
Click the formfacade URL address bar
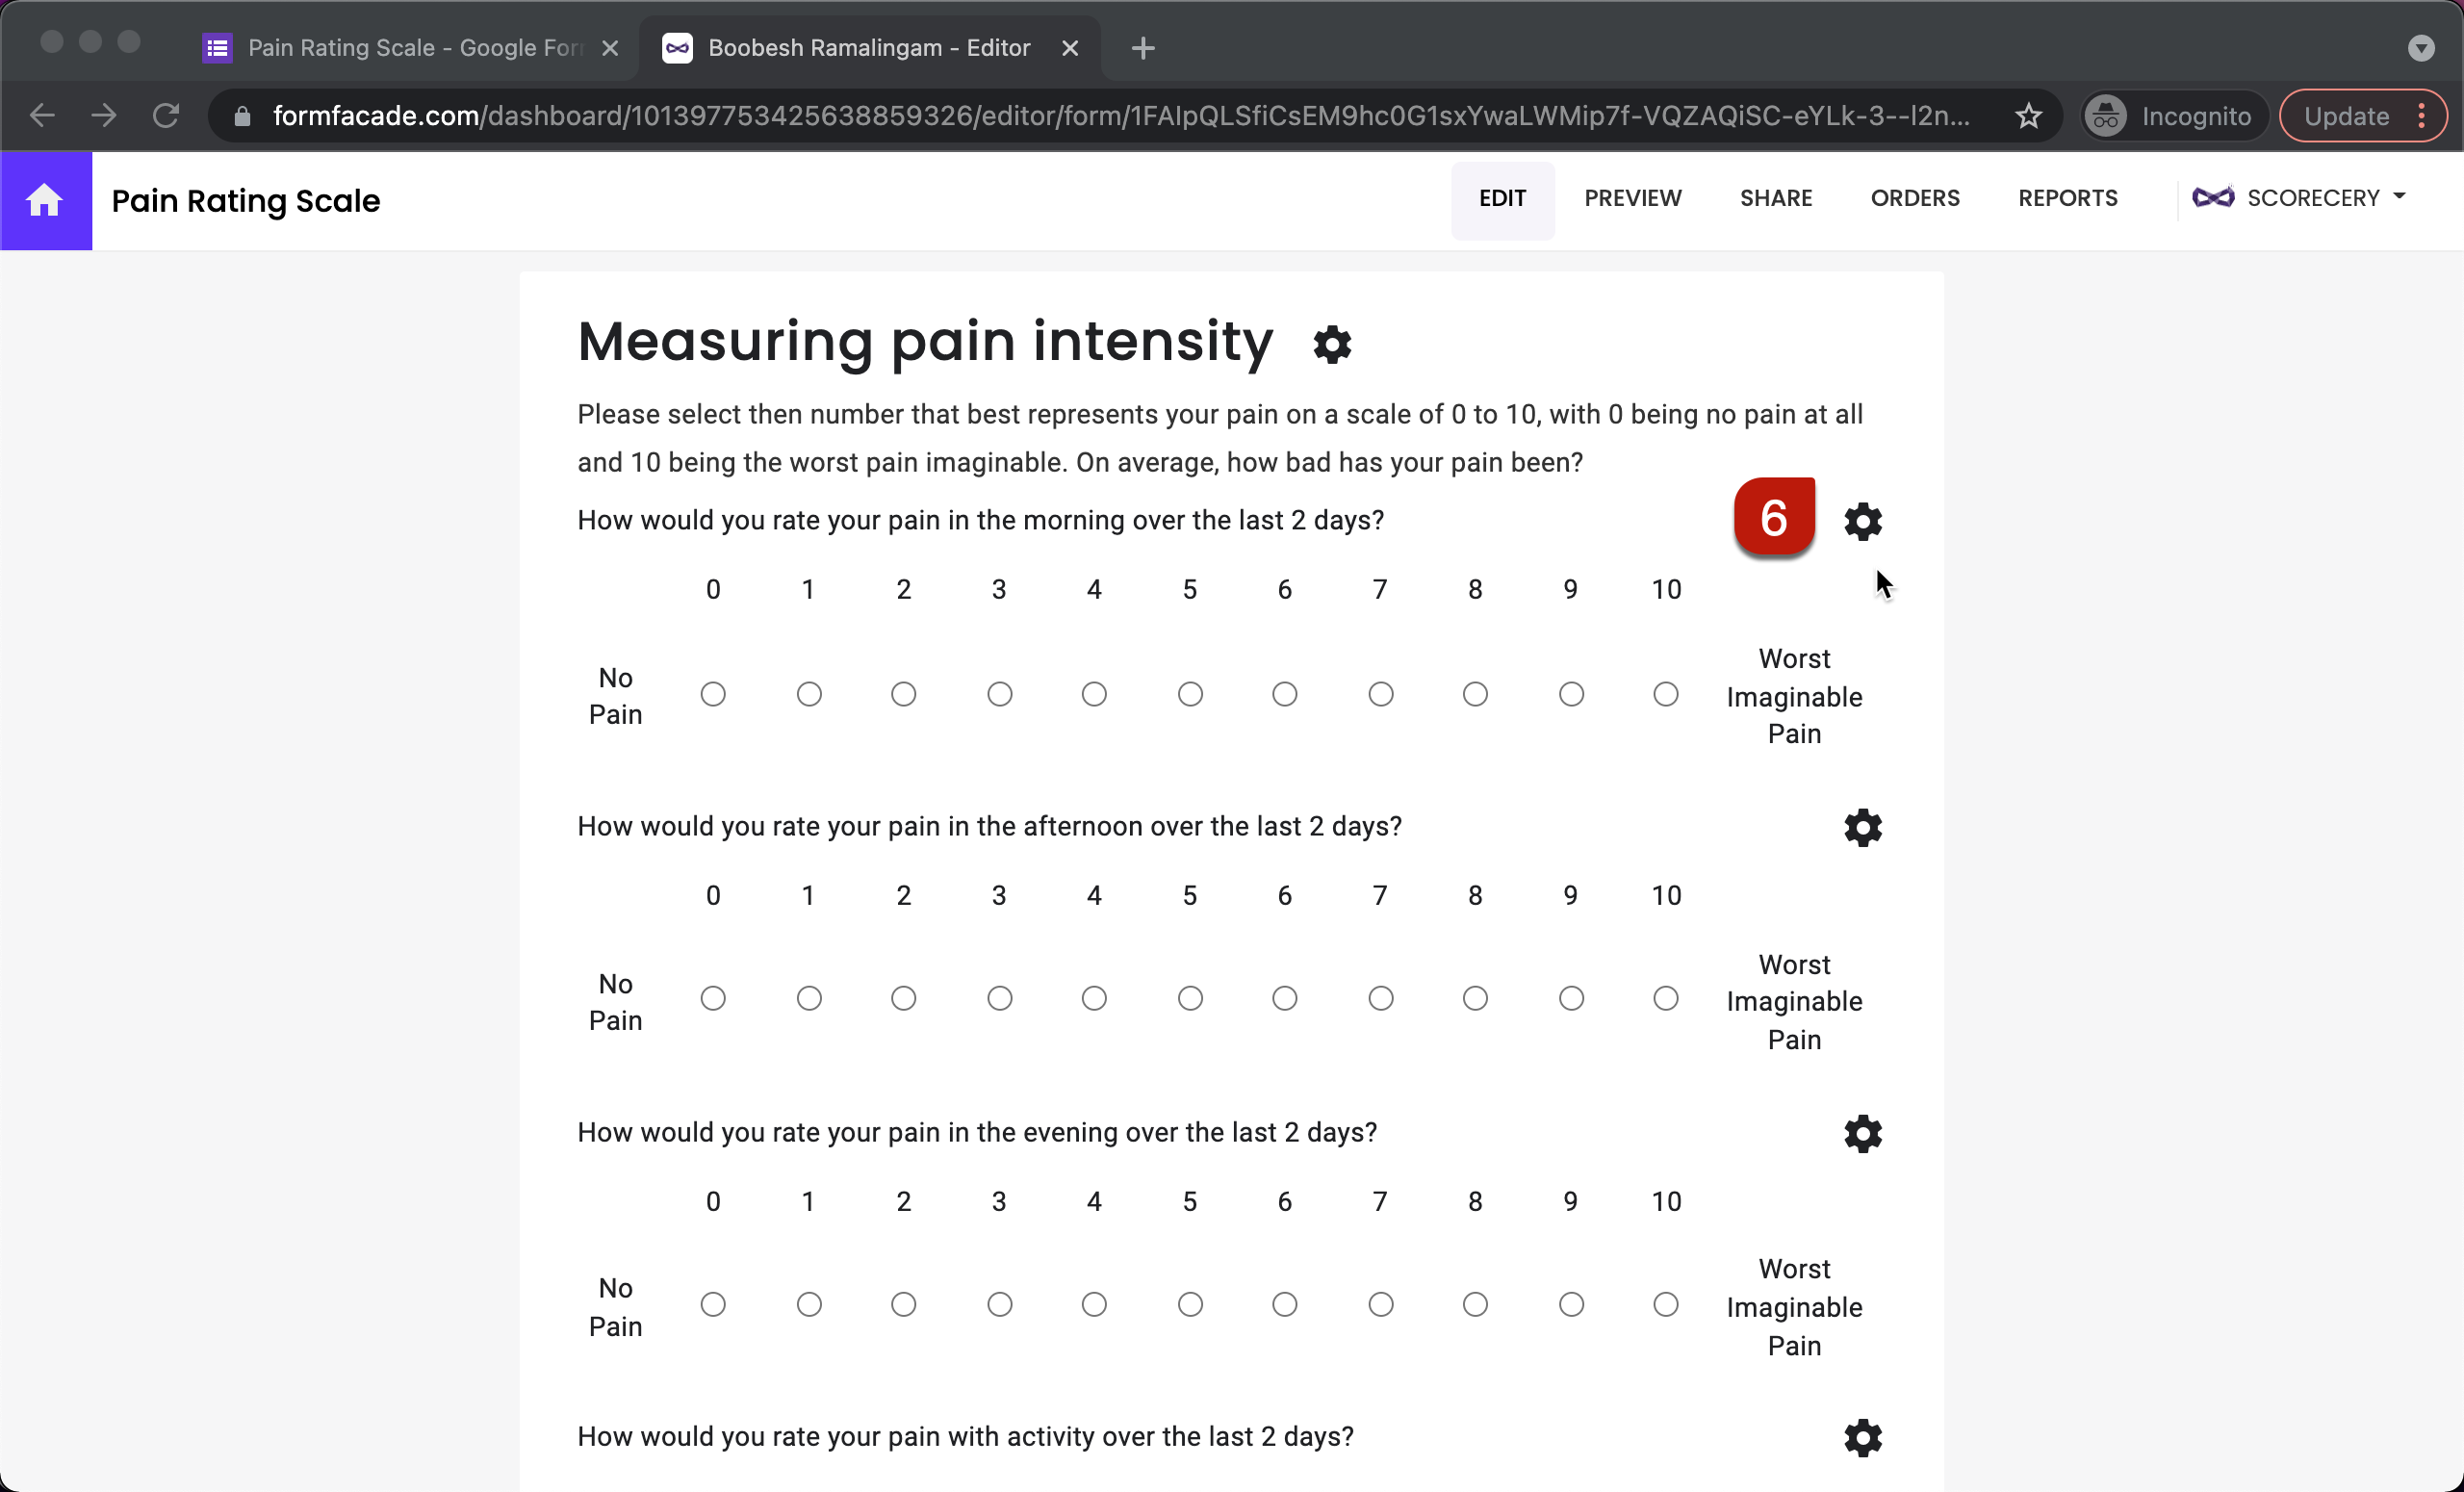pyautogui.click(x=1120, y=116)
